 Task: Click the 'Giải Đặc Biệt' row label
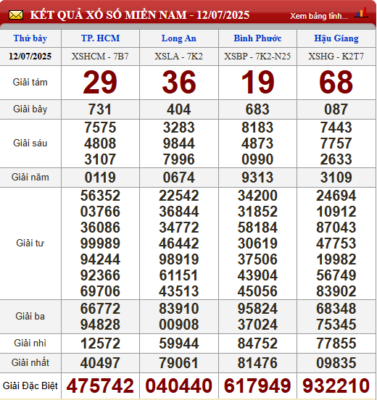(30, 386)
